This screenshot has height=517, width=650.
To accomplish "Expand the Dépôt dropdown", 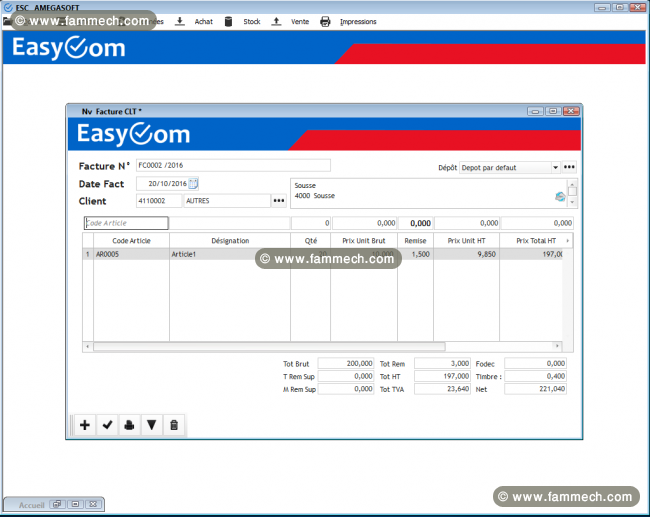I will (x=555, y=167).
